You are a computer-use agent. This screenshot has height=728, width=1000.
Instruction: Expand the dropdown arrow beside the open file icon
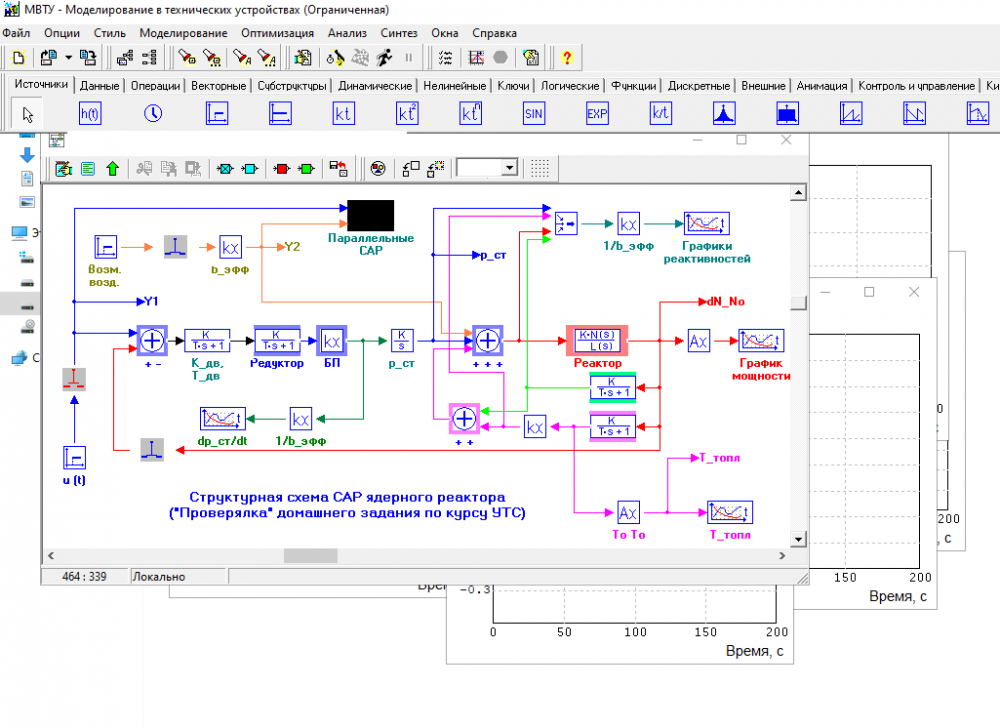coord(67,57)
